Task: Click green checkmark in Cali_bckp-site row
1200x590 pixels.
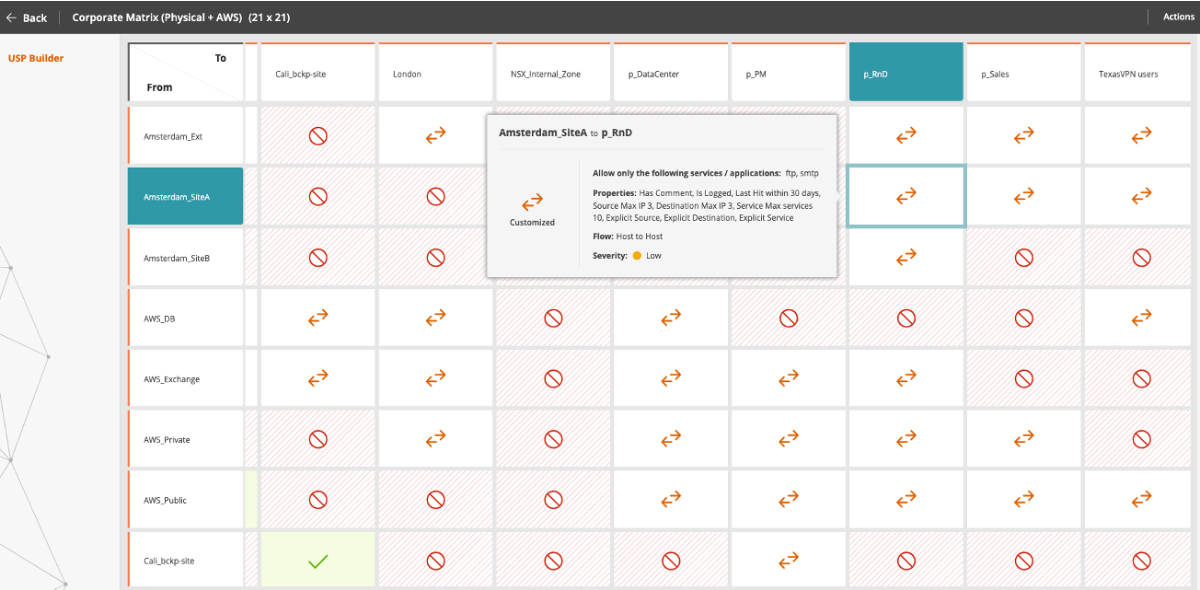Action: click(318, 561)
